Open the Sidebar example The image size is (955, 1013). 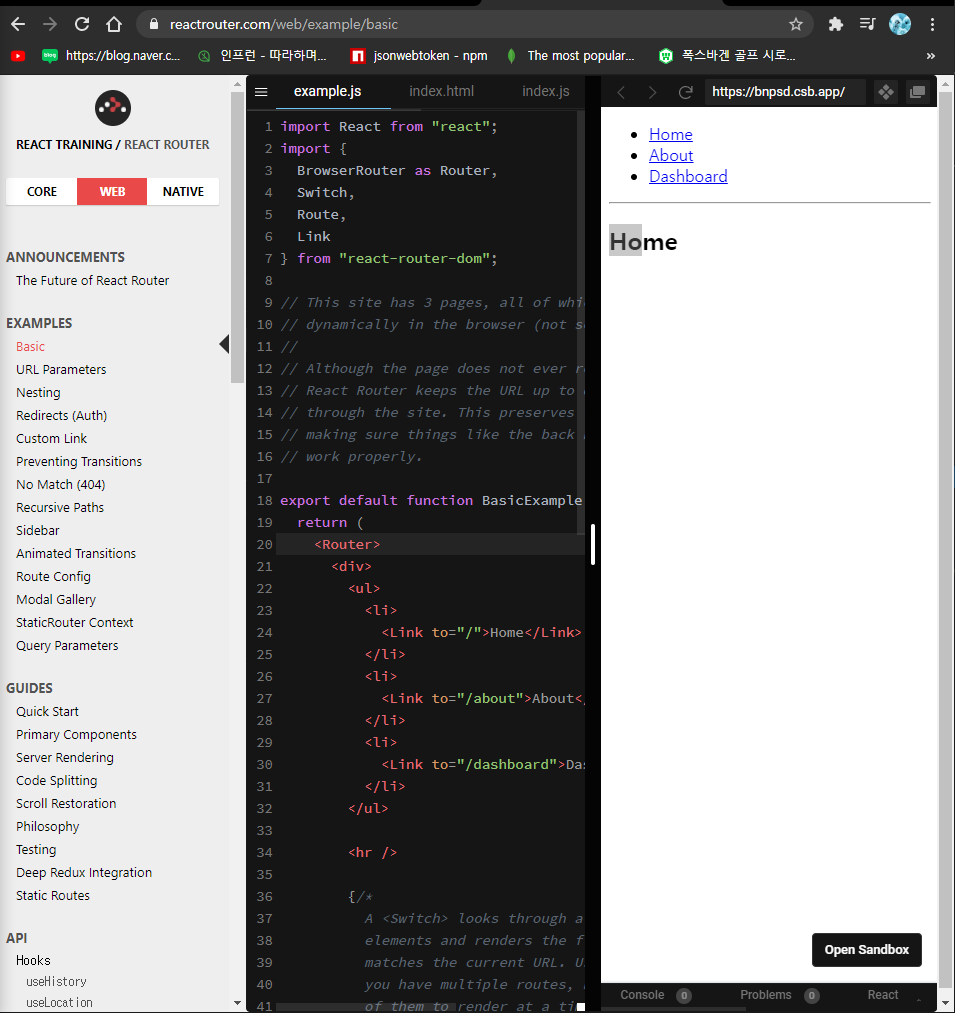(37, 530)
